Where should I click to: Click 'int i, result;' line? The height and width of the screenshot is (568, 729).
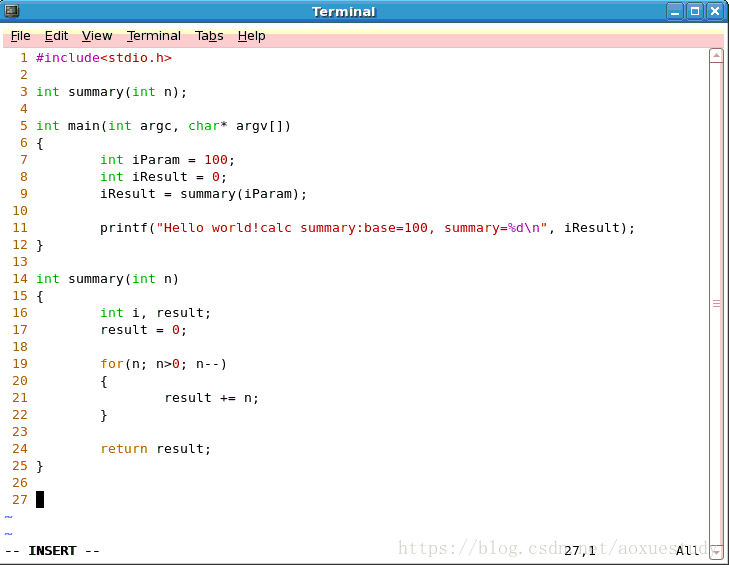coord(155,312)
